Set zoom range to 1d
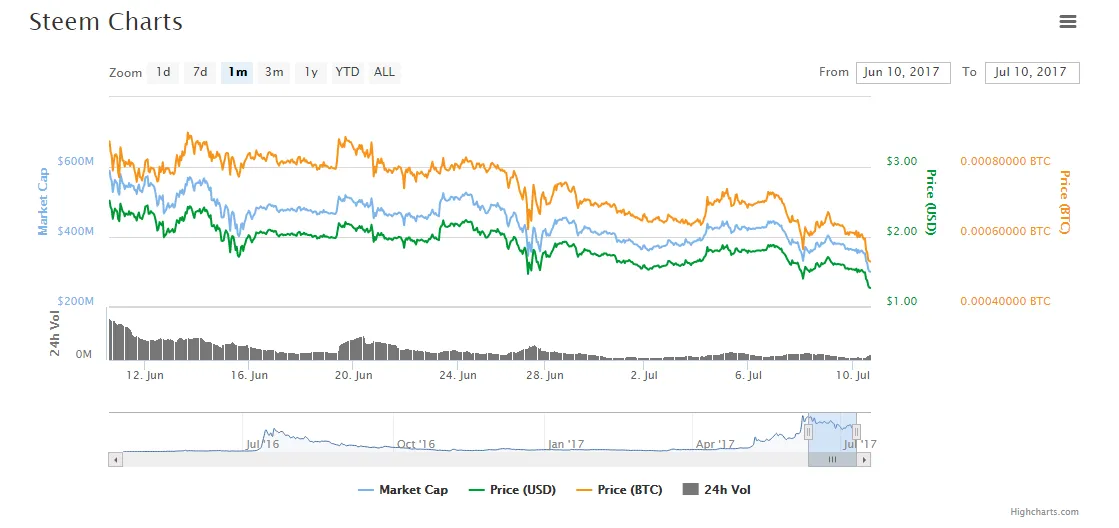Viewport: 1119px width, 528px height. point(163,72)
